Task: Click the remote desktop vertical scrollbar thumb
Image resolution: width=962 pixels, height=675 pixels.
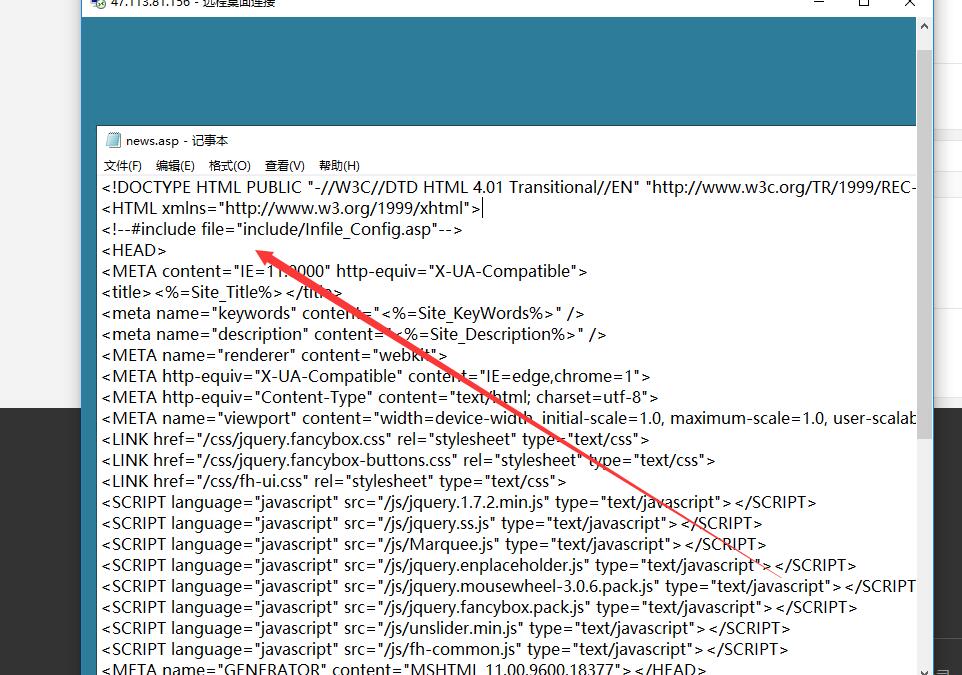Action: (x=924, y=244)
